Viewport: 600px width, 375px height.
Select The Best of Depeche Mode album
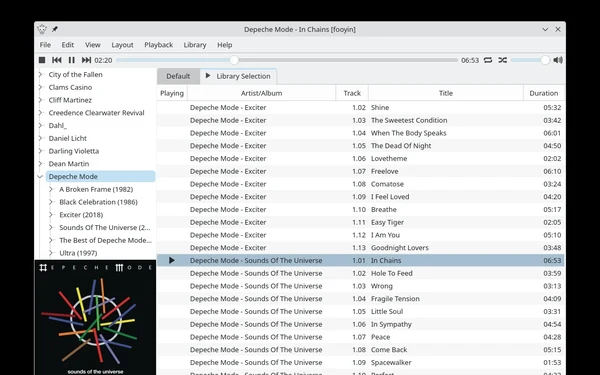[x=106, y=240]
